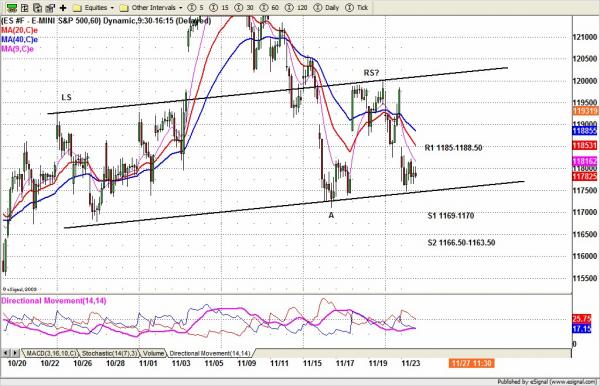Click the 115500 price axis label
Screen dimensions: 600x386
coord(585,278)
